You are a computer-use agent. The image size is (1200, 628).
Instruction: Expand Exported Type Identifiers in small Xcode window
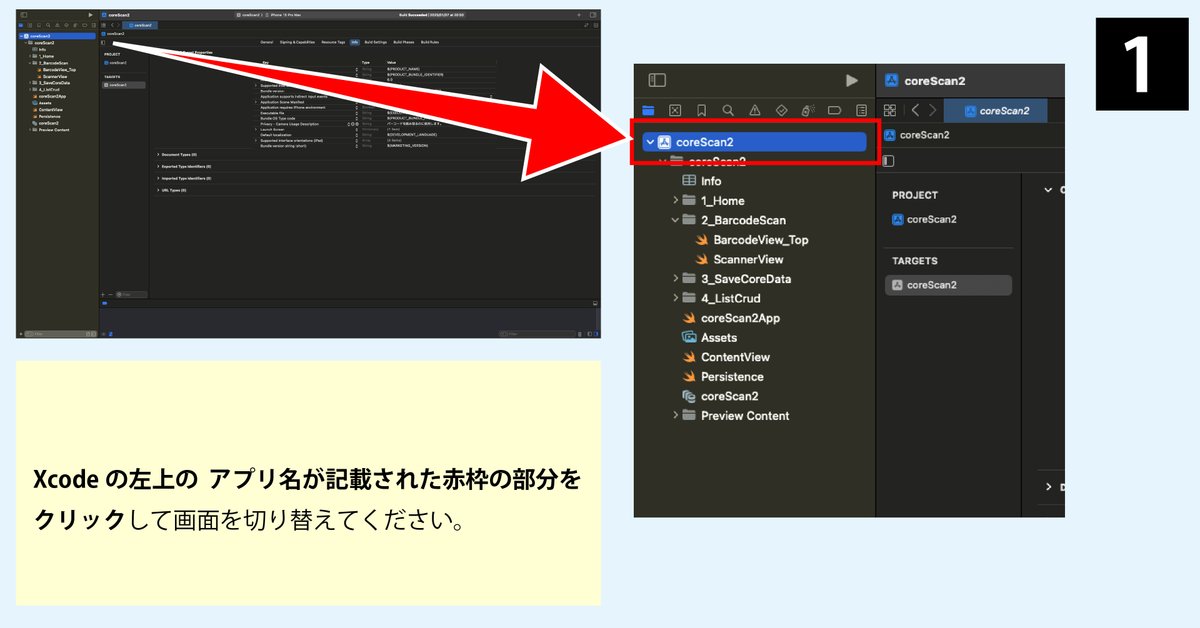[x=158, y=166]
